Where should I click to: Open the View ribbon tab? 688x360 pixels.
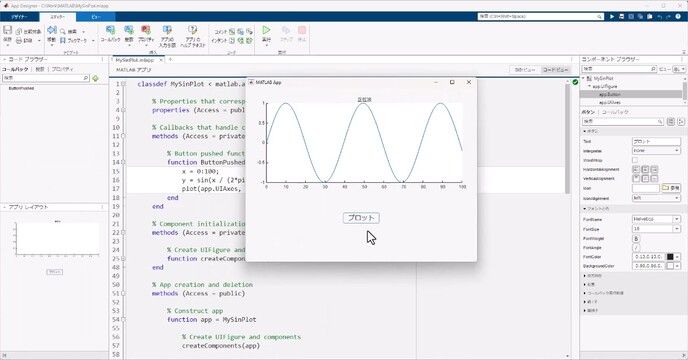pyautogui.click(x=96, y=17)
